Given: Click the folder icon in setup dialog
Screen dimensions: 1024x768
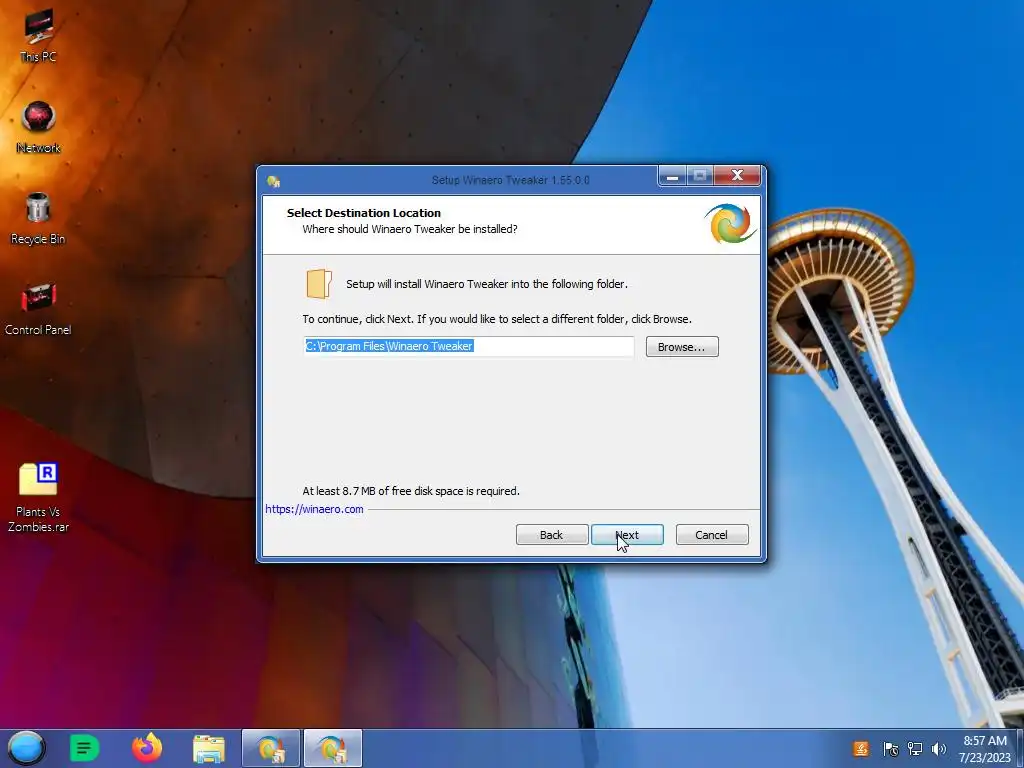Looking at the screenshot, I should pyautogui.click(x=319, y=284).
